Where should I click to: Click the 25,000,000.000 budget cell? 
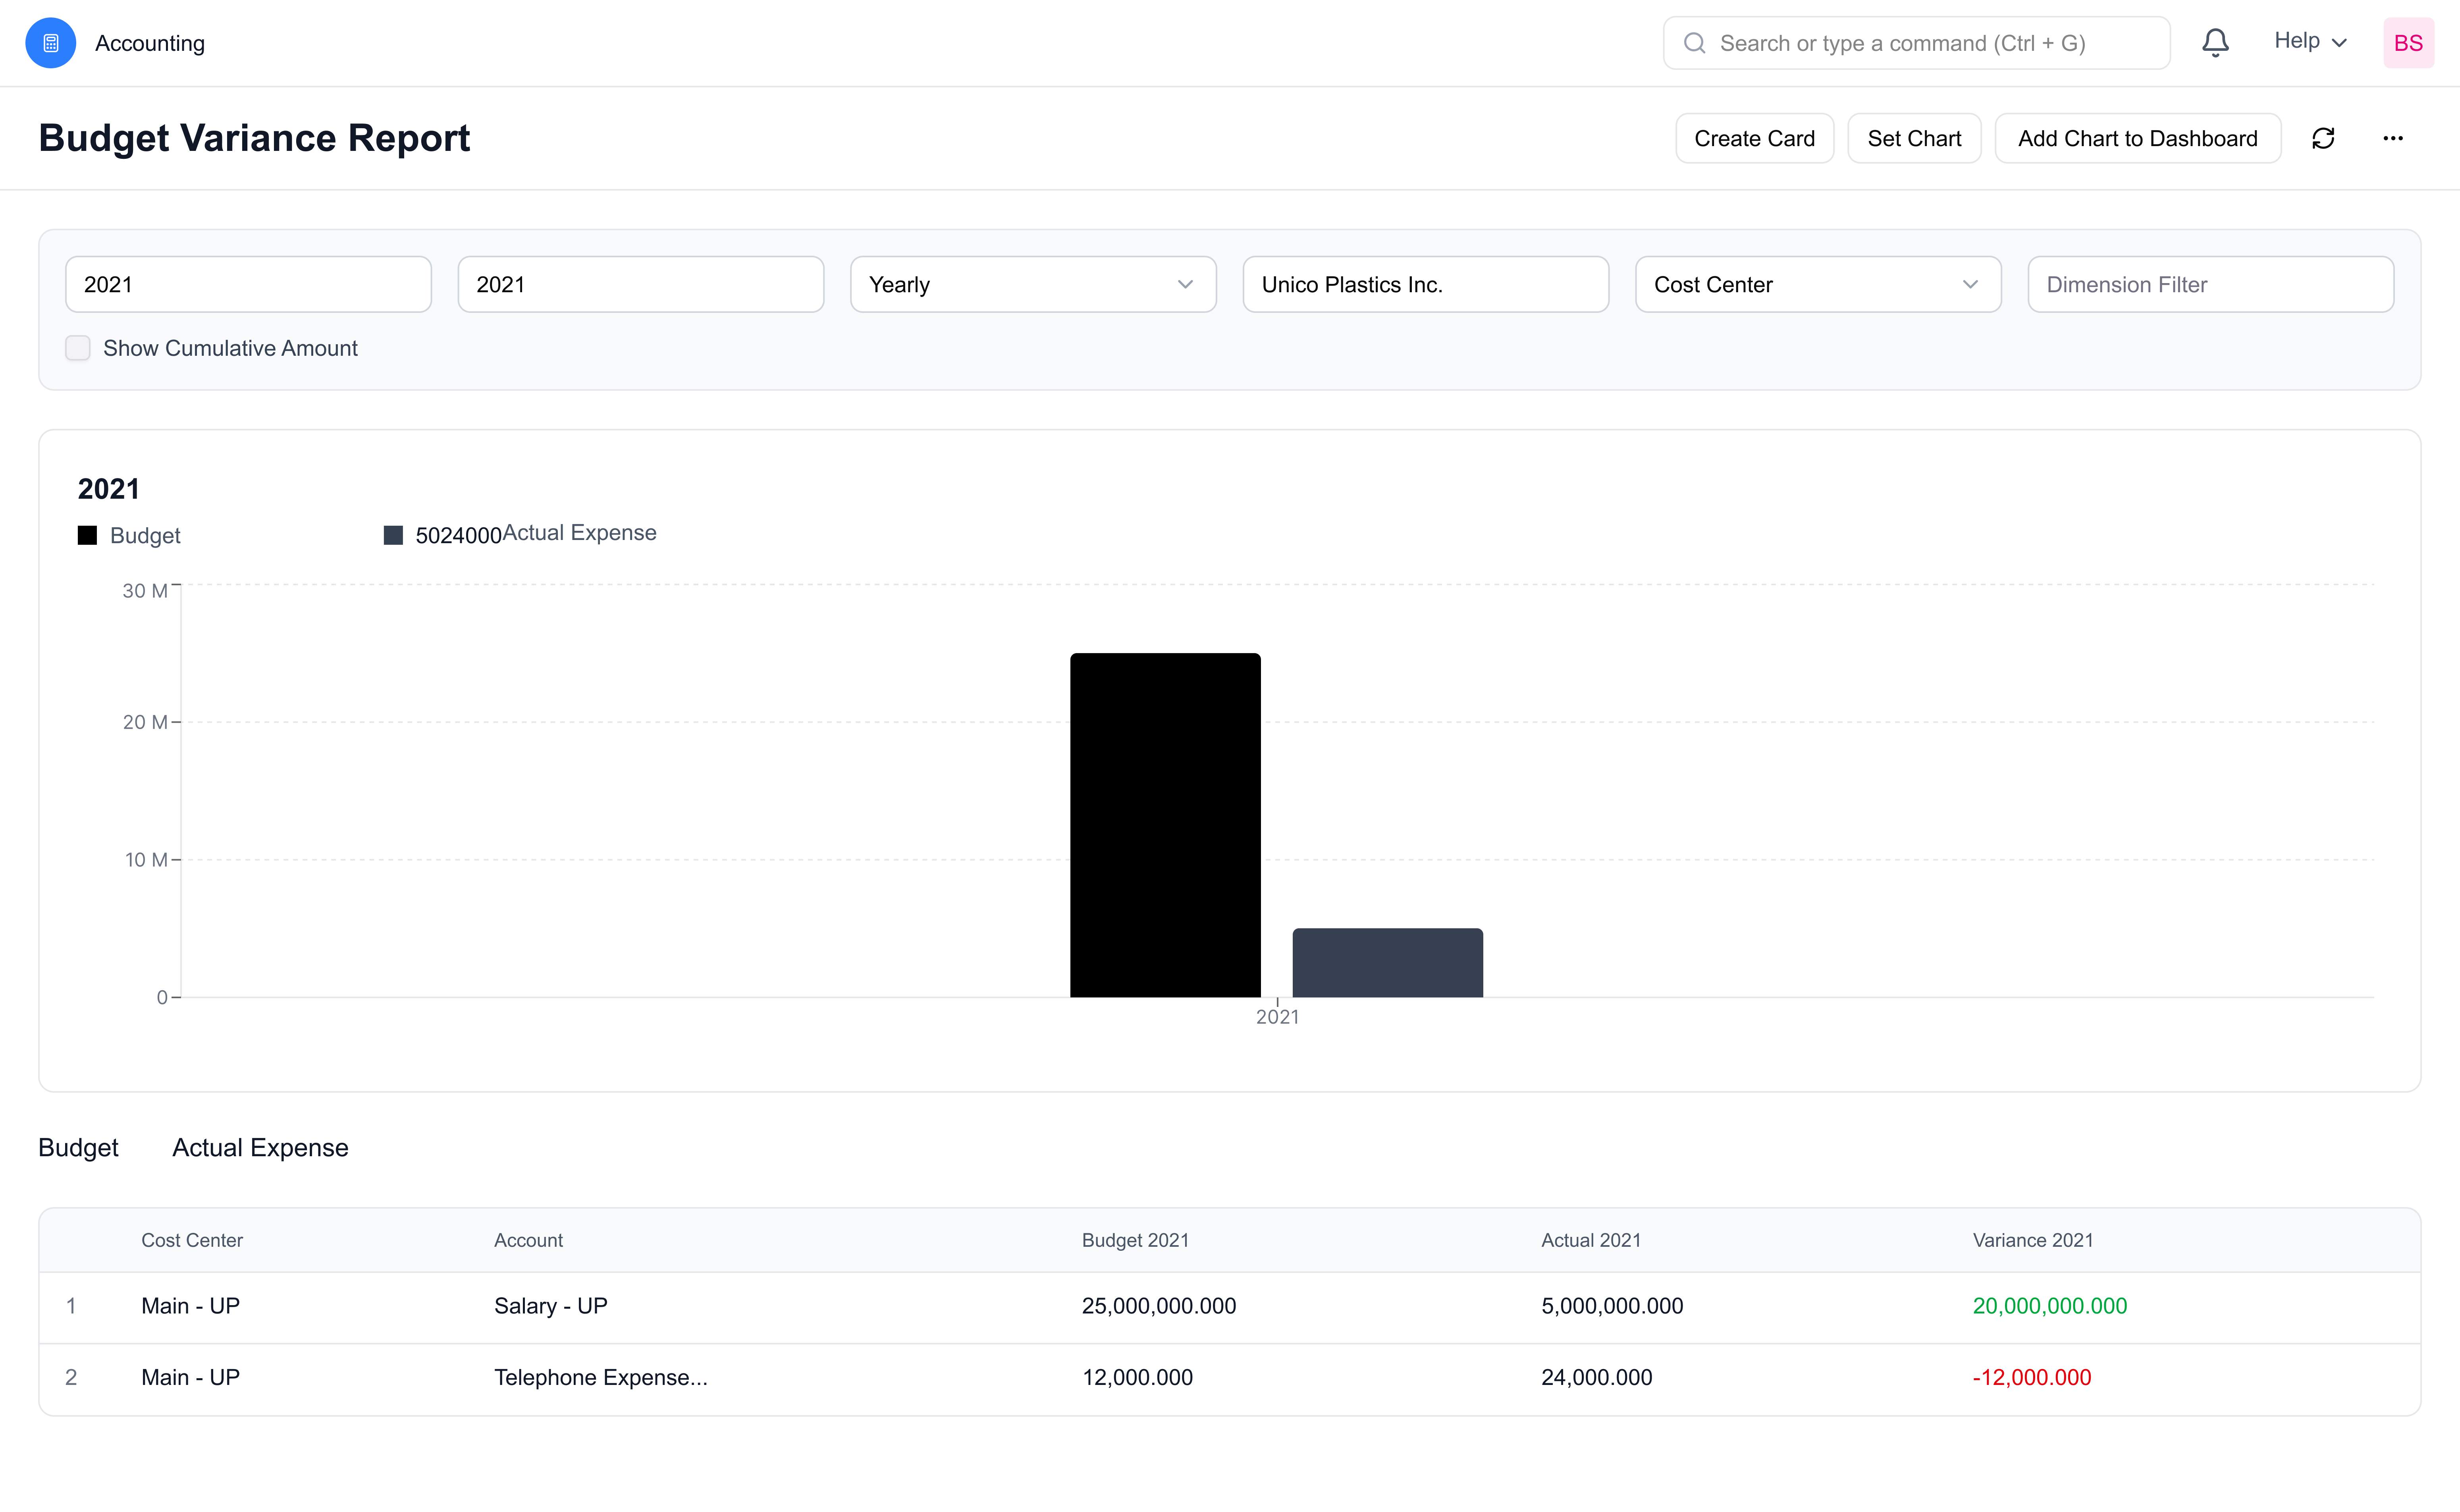tap(1159, 1306)
